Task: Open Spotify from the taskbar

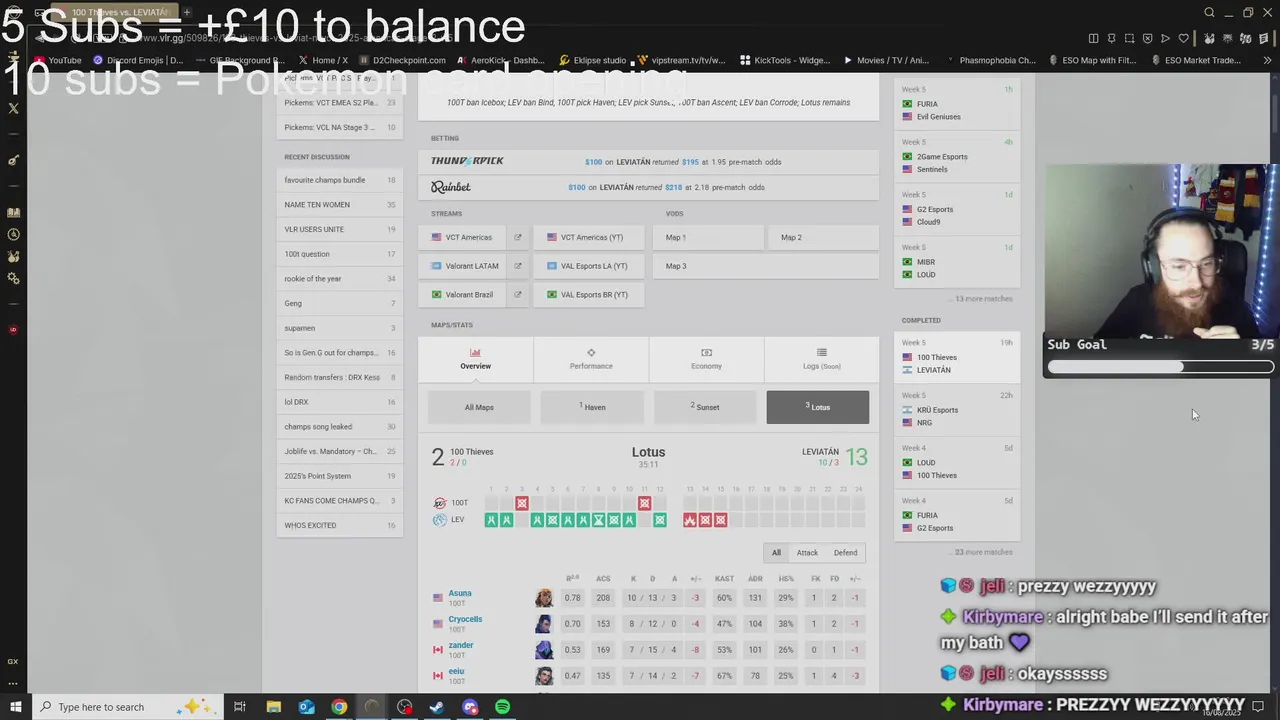Action: 503,707
